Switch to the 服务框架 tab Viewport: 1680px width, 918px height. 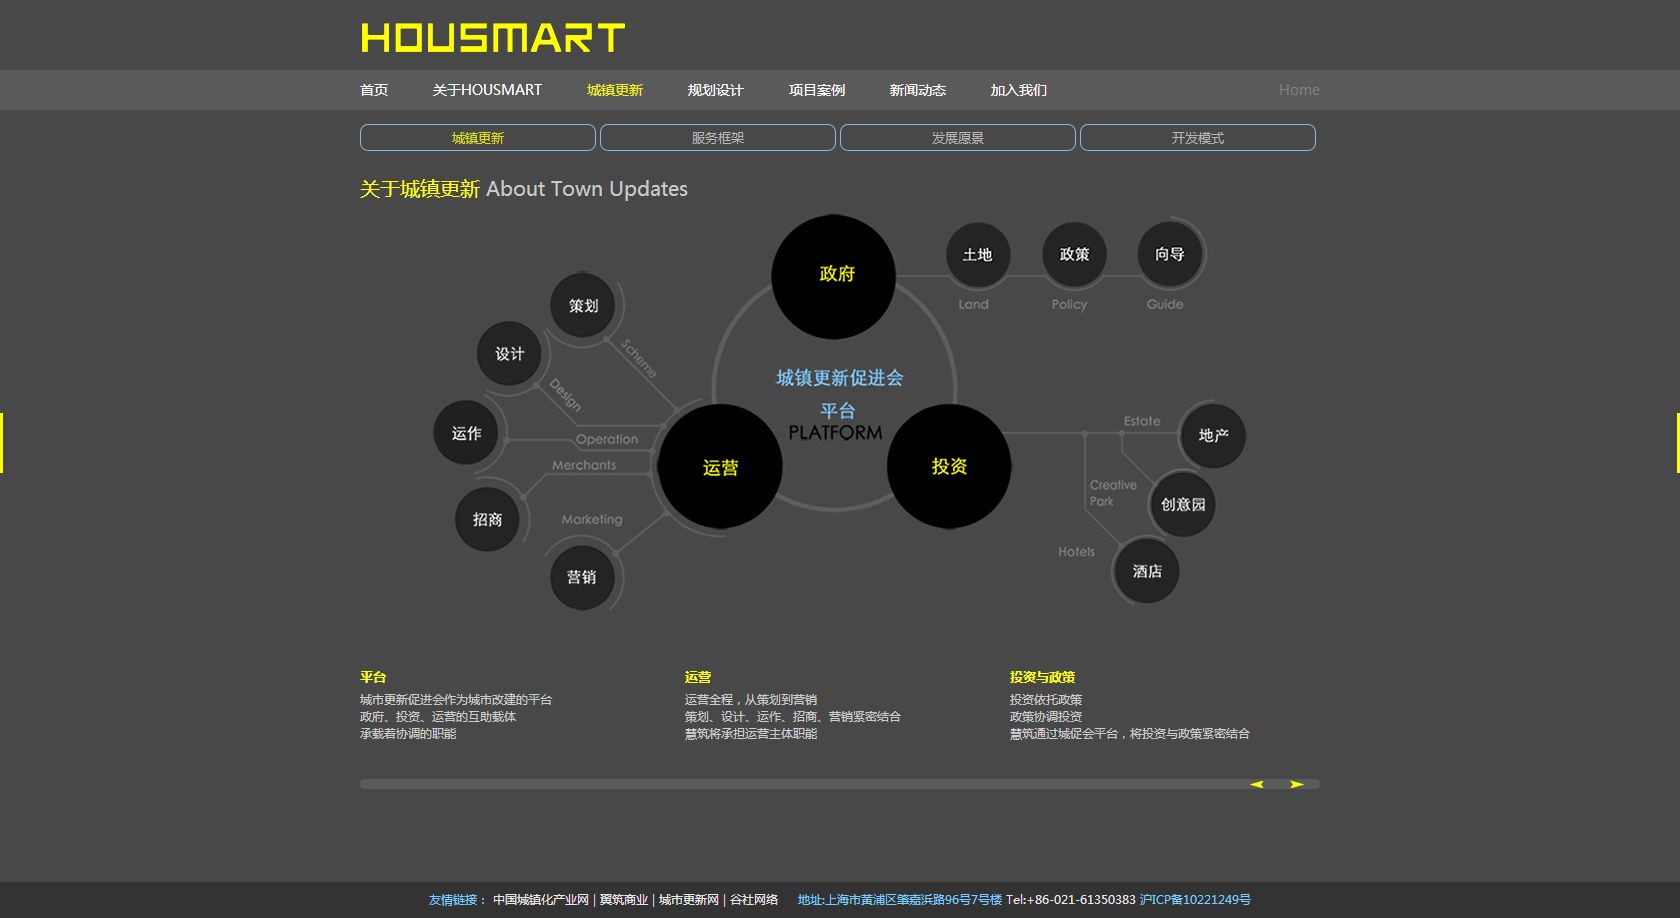[x=717, y=138]
